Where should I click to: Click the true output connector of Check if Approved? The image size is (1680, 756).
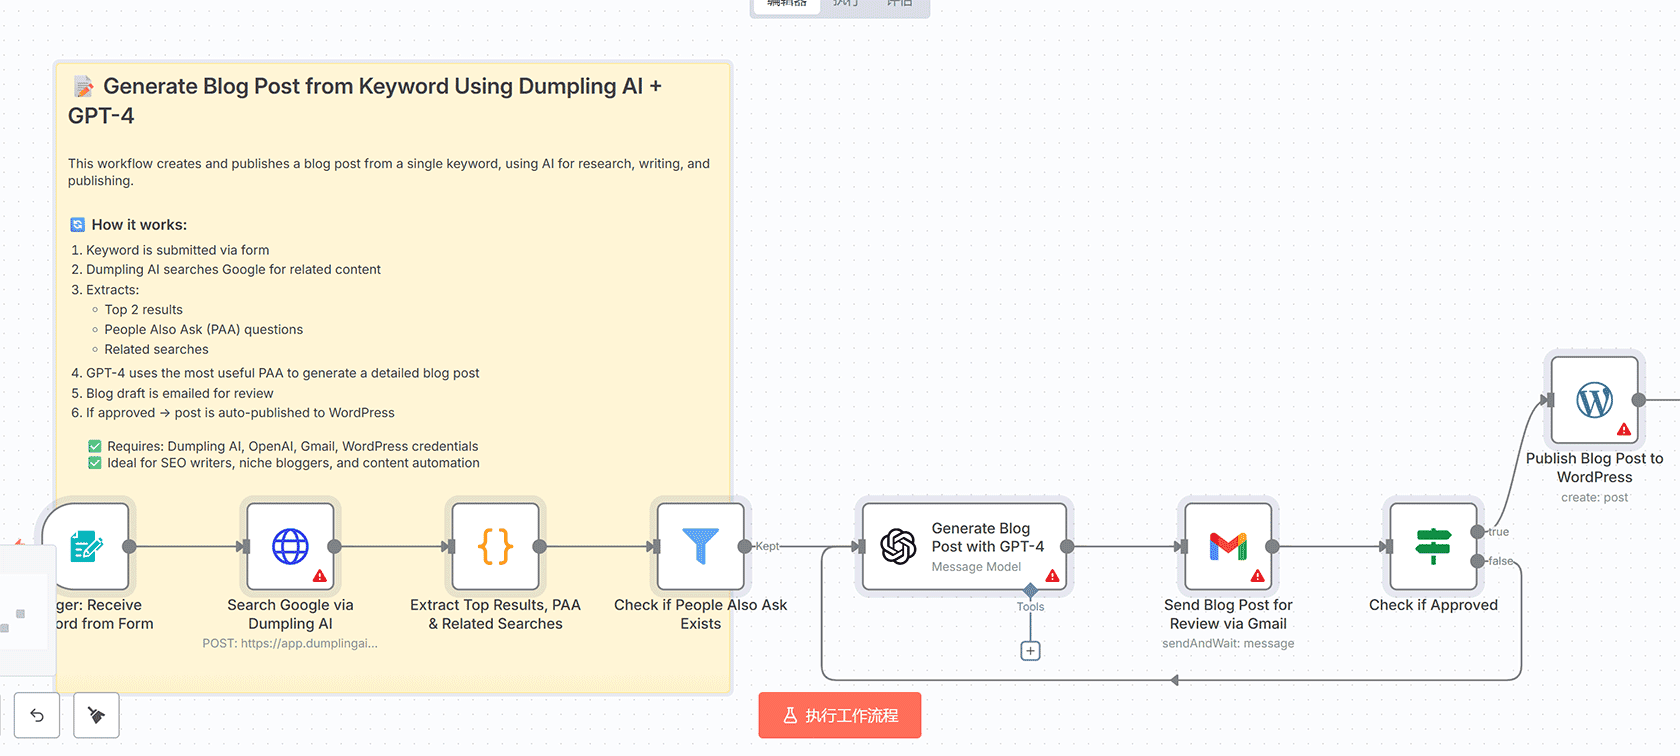pos(1478,532)
